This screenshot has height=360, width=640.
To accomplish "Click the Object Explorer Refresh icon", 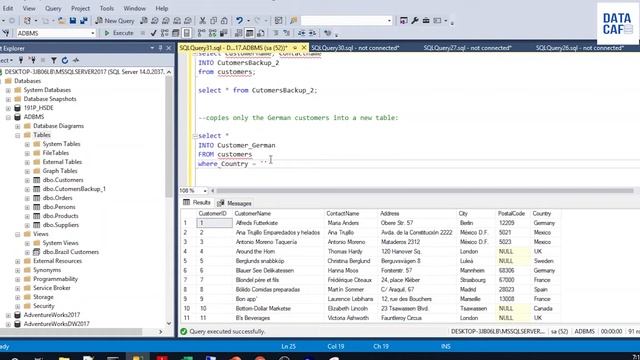I will pos(64,60).
